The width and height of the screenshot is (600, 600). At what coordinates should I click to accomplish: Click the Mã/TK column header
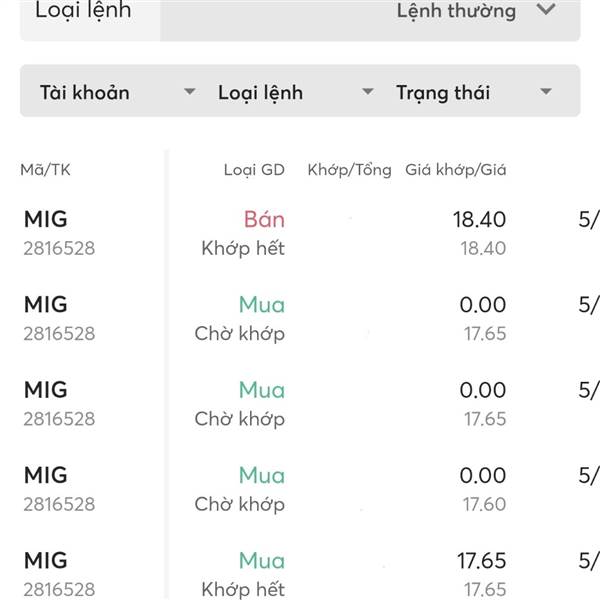pos(46,169)
